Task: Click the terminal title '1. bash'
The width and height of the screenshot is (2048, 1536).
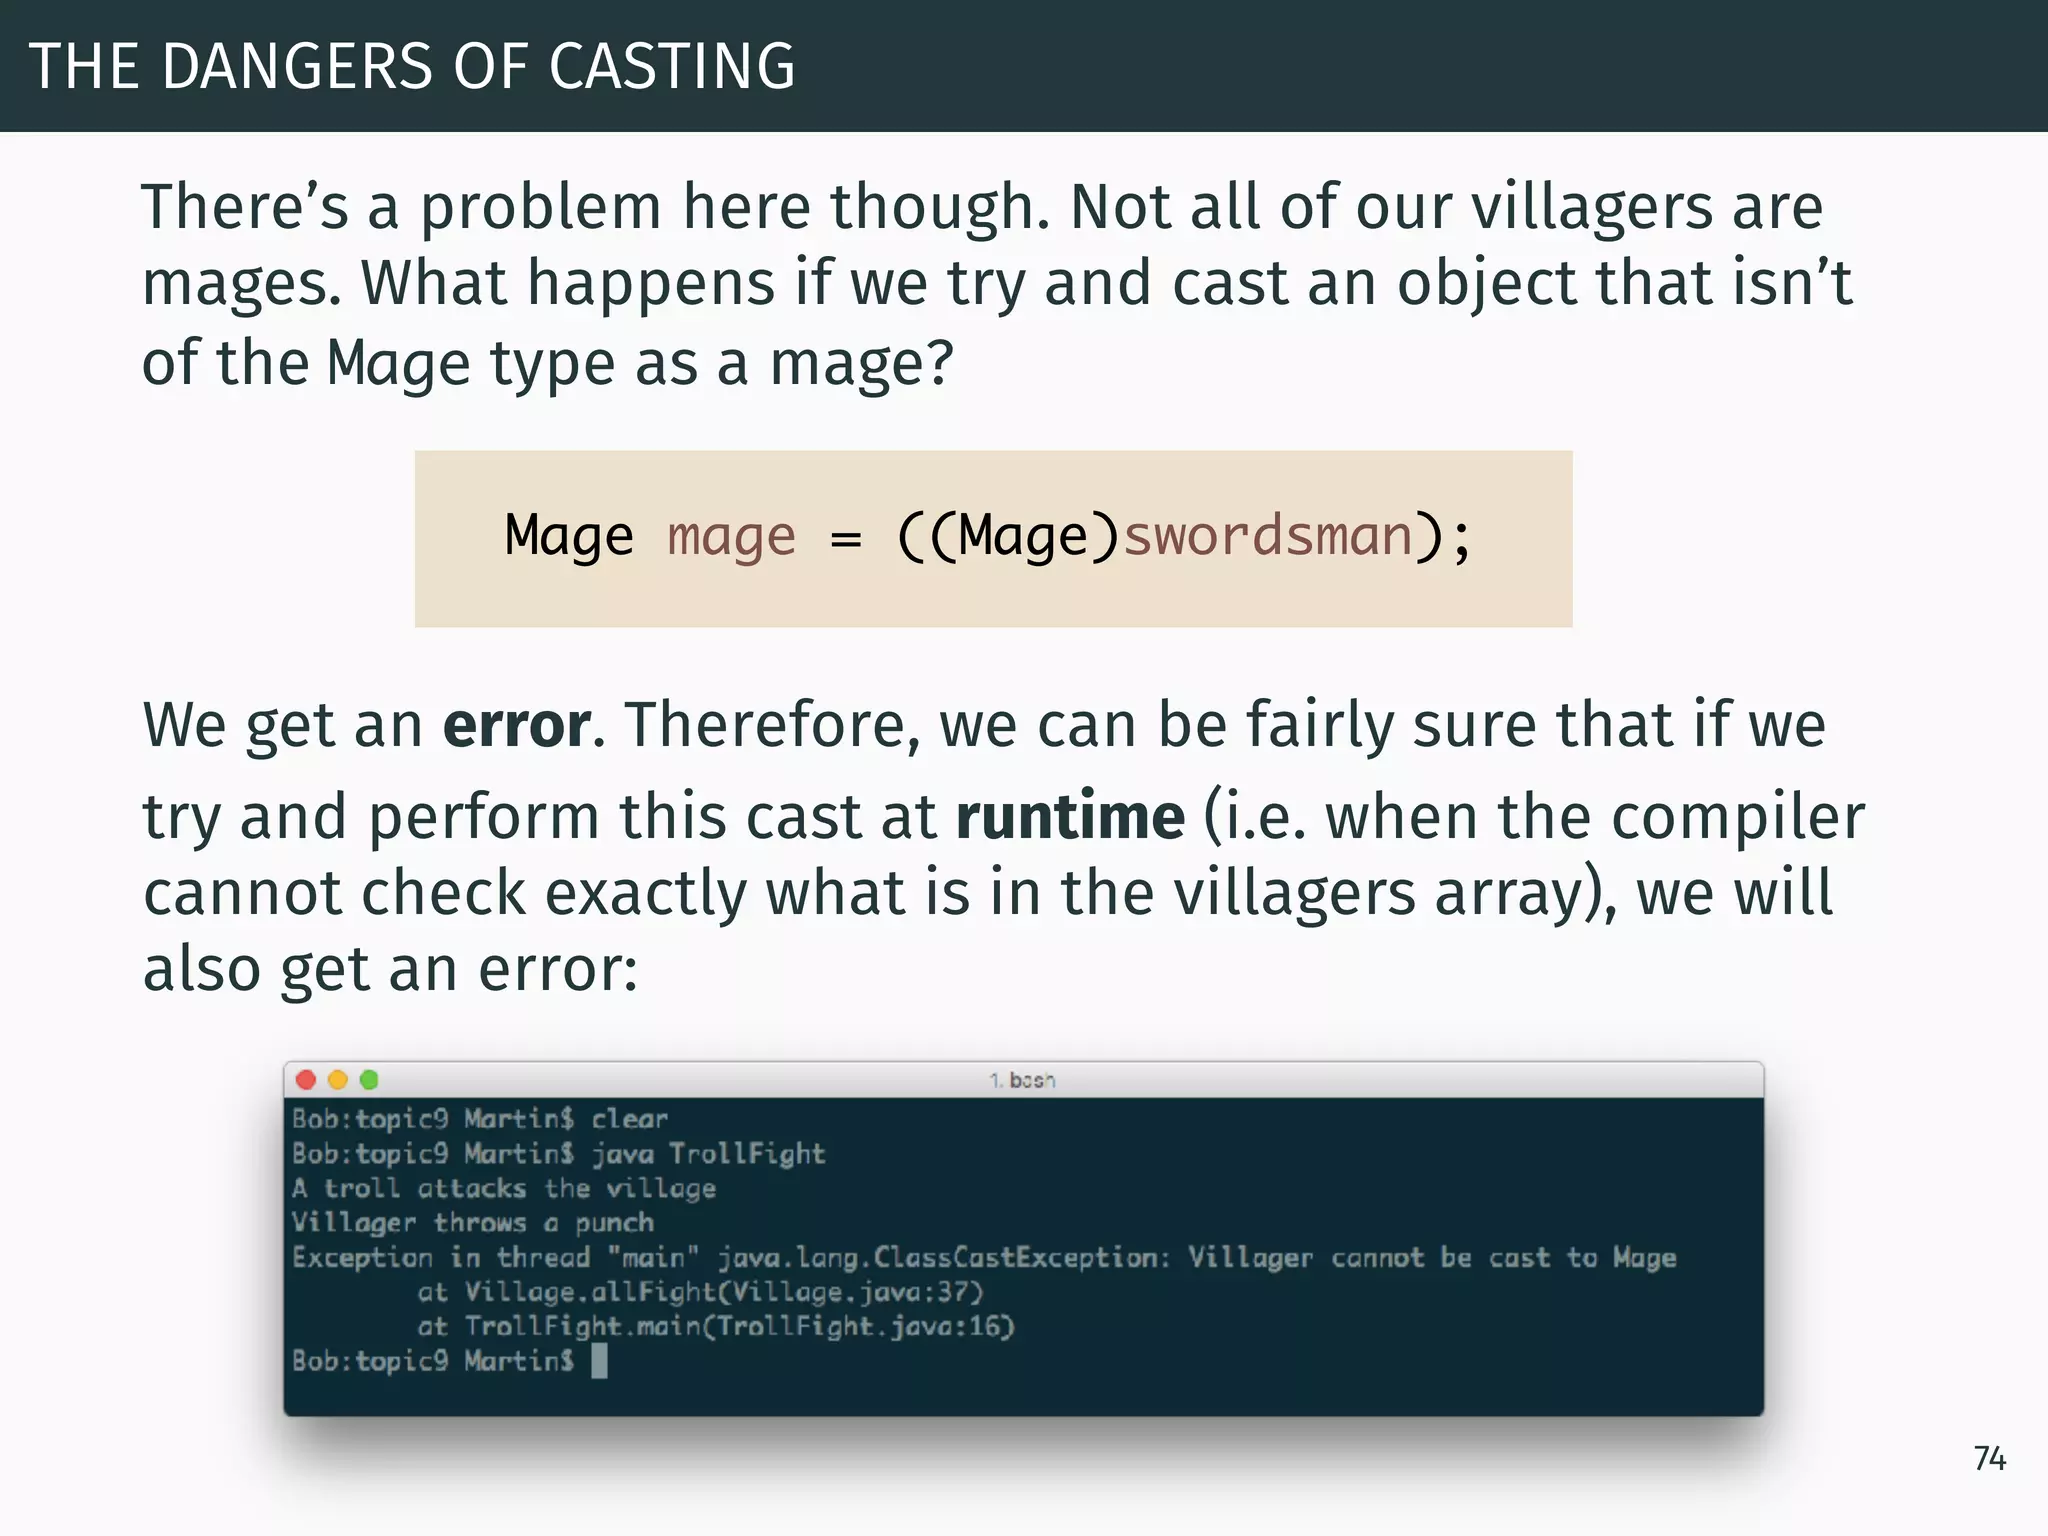Action: tap(1022, 1080)
